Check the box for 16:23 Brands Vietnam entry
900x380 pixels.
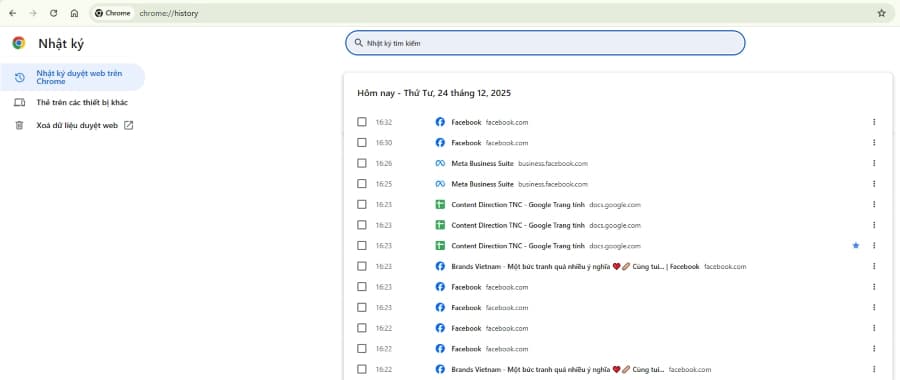tap(362, 266)
